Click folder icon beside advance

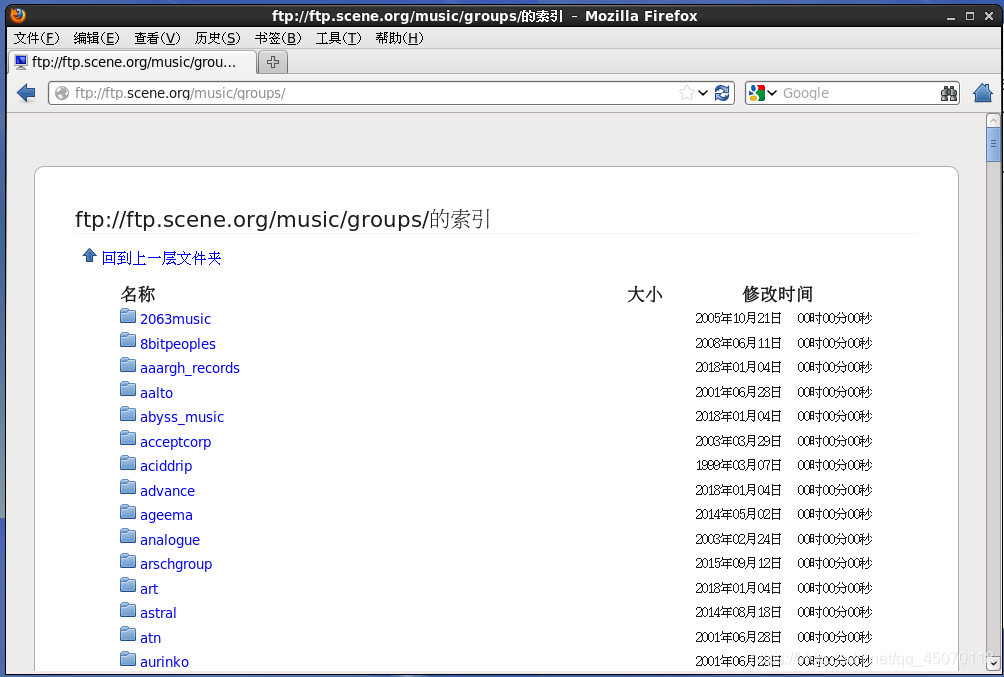tap(128, 487)
